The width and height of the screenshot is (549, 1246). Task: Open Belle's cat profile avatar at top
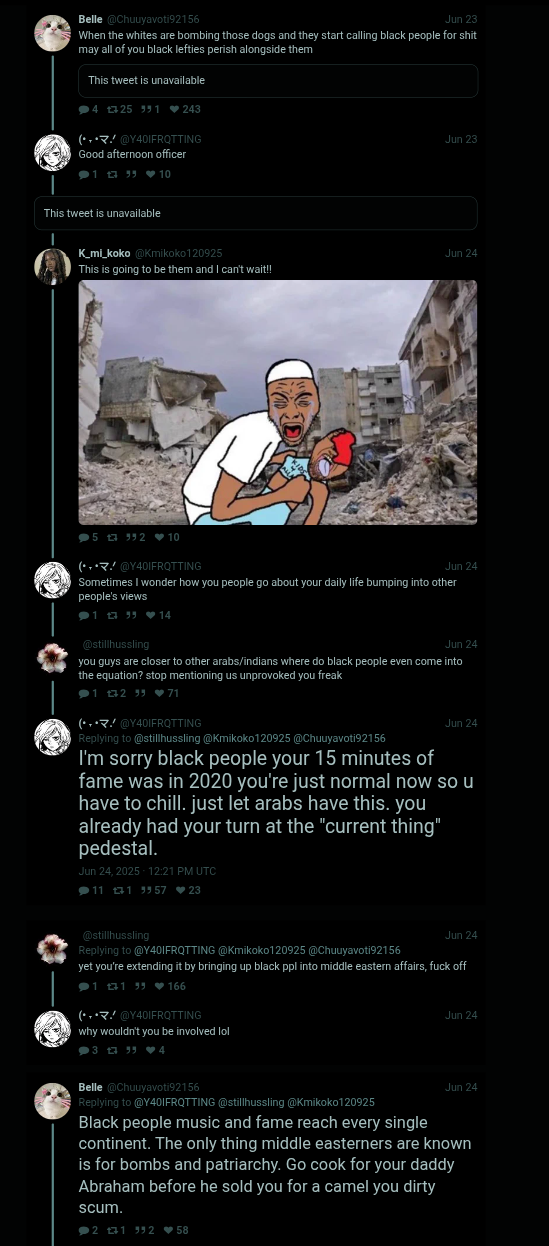coord(52,33)
